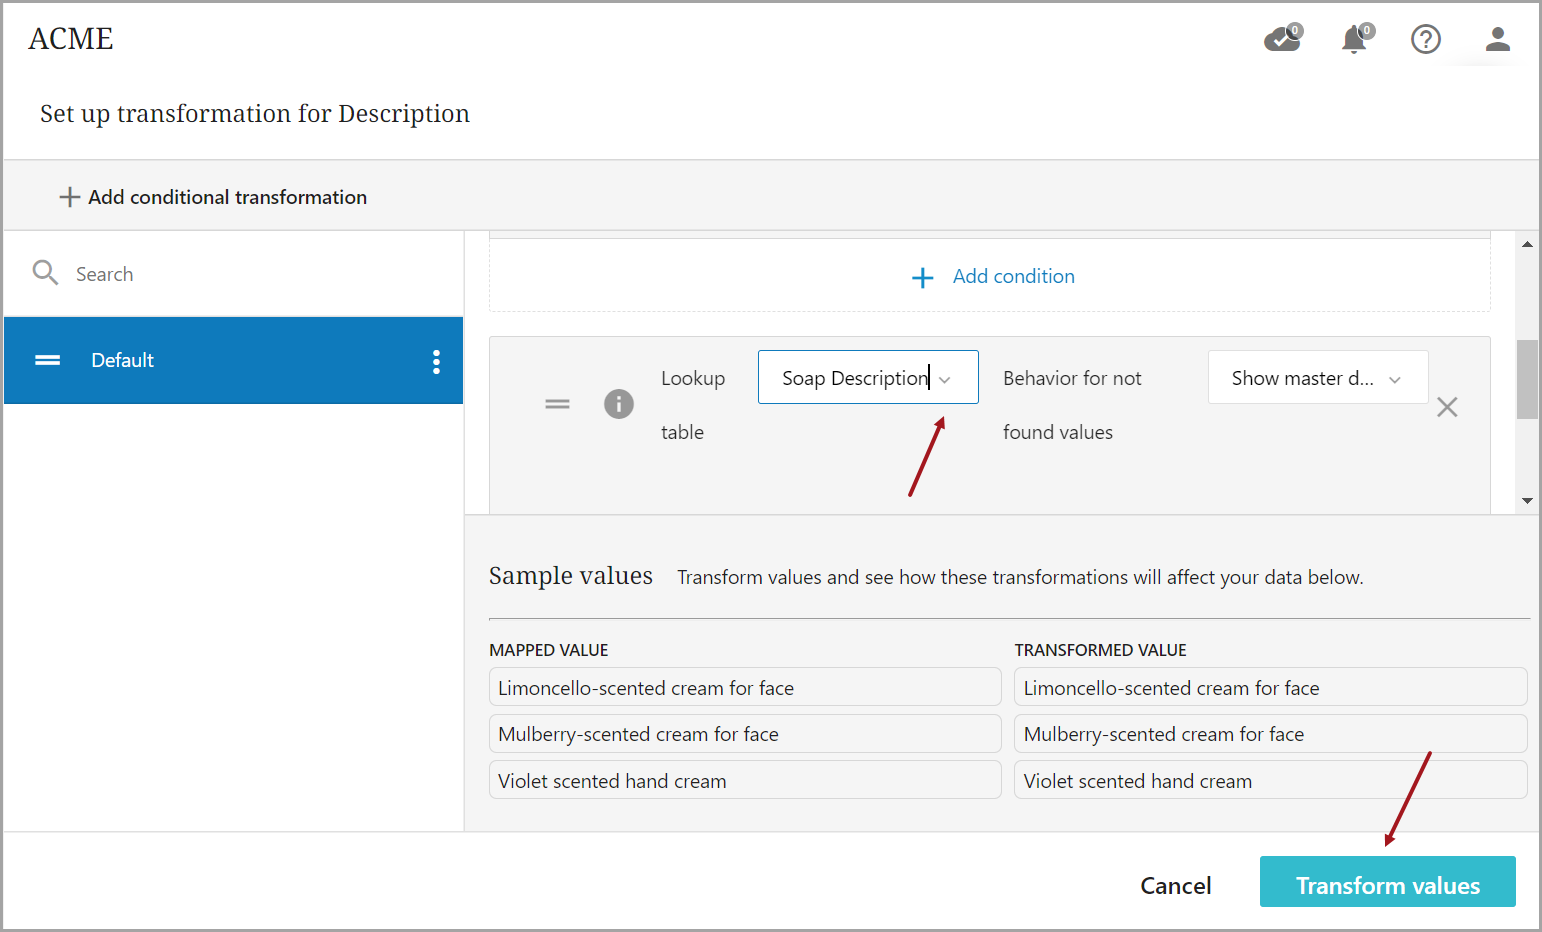Open cloud sync status icon
Screen dimensions: 1542x932
(x=1282, y=39)
